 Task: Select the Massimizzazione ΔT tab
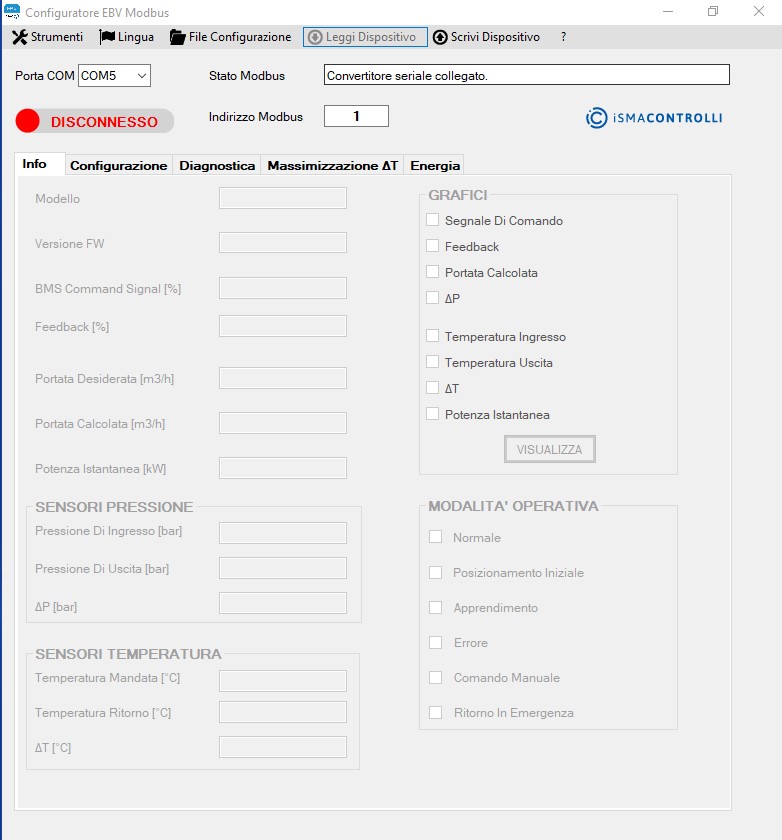(332, 166)
